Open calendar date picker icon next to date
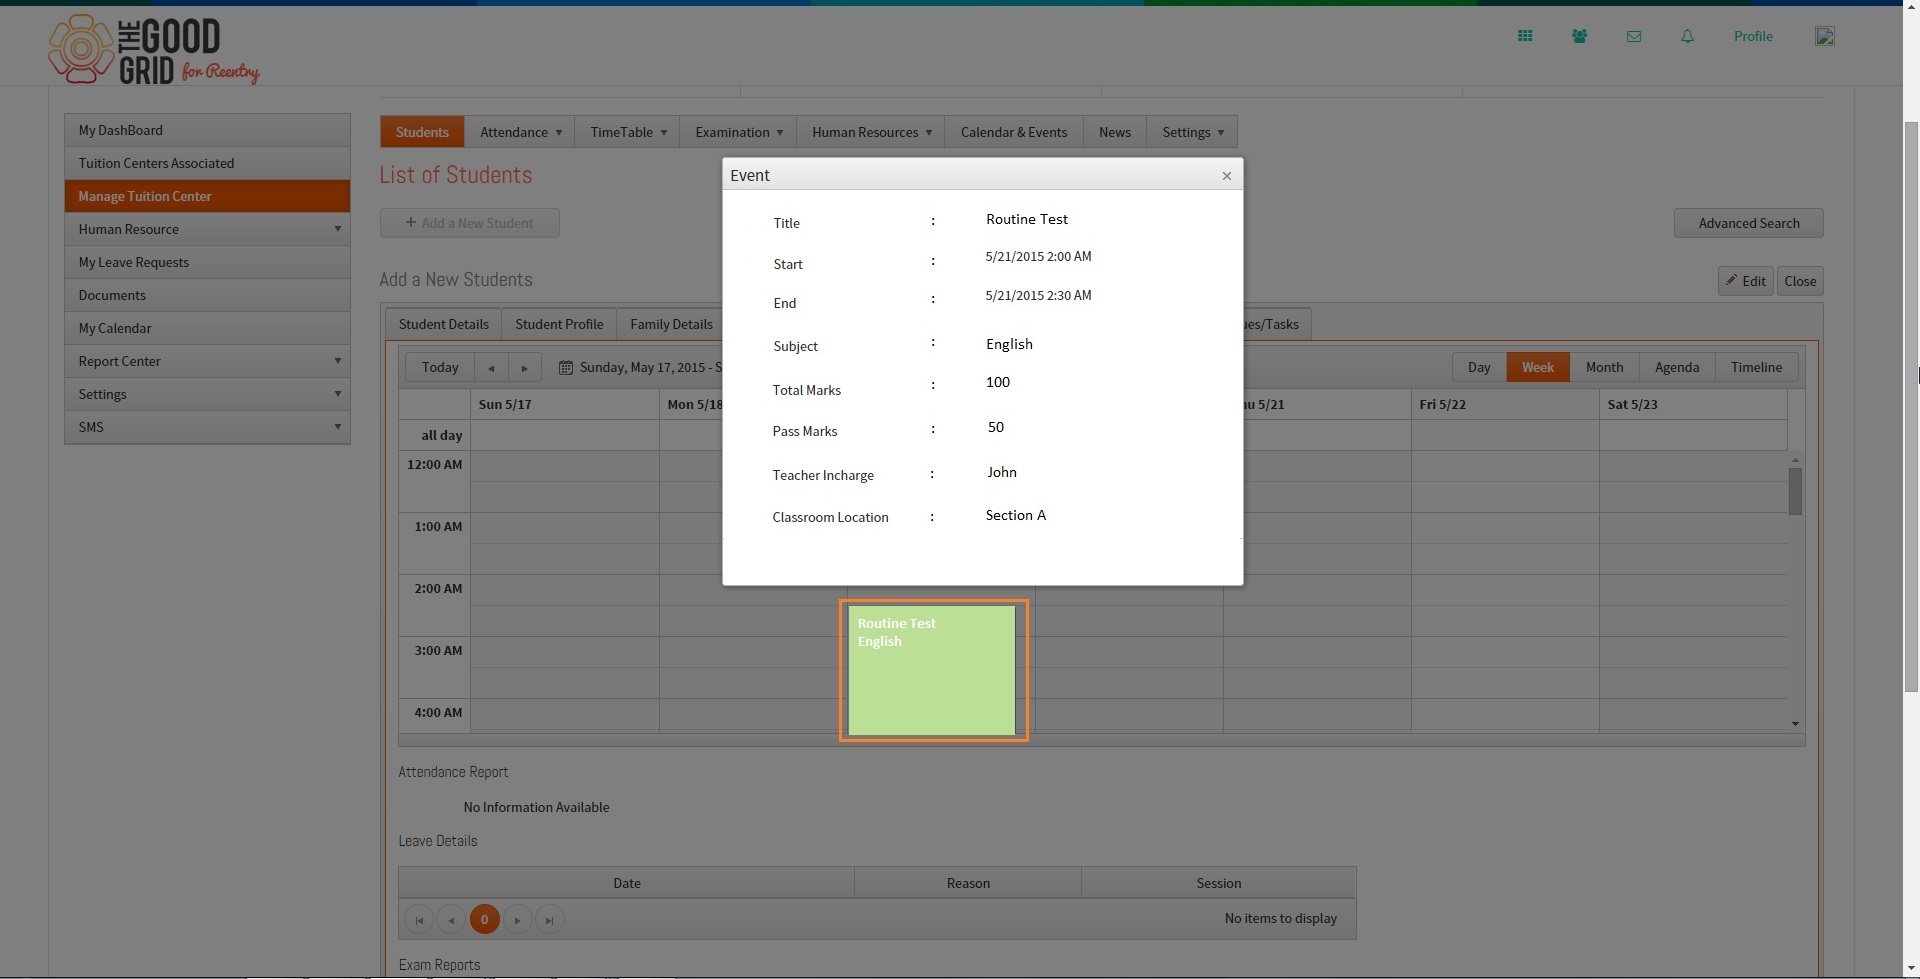This screenshot has width=1920, height=979. tap(566, 368)
